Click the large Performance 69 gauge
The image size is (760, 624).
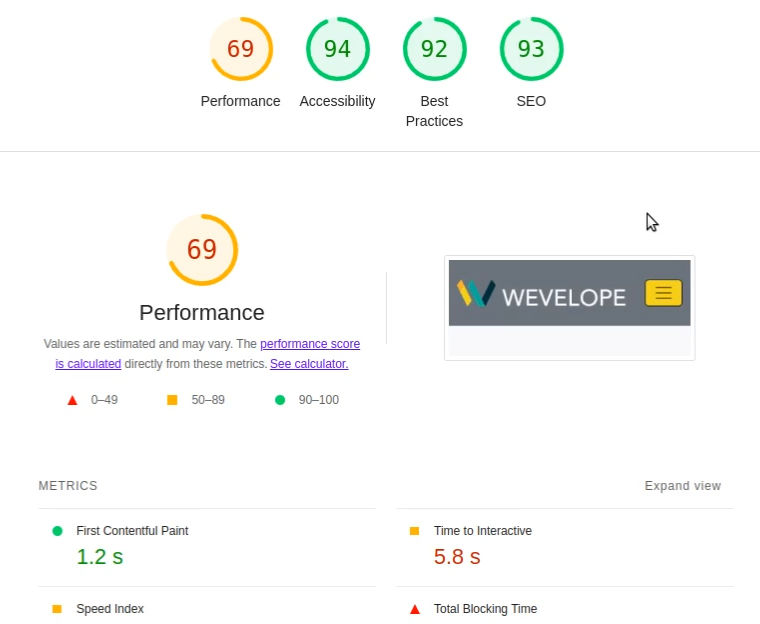[x=202, y=249]
